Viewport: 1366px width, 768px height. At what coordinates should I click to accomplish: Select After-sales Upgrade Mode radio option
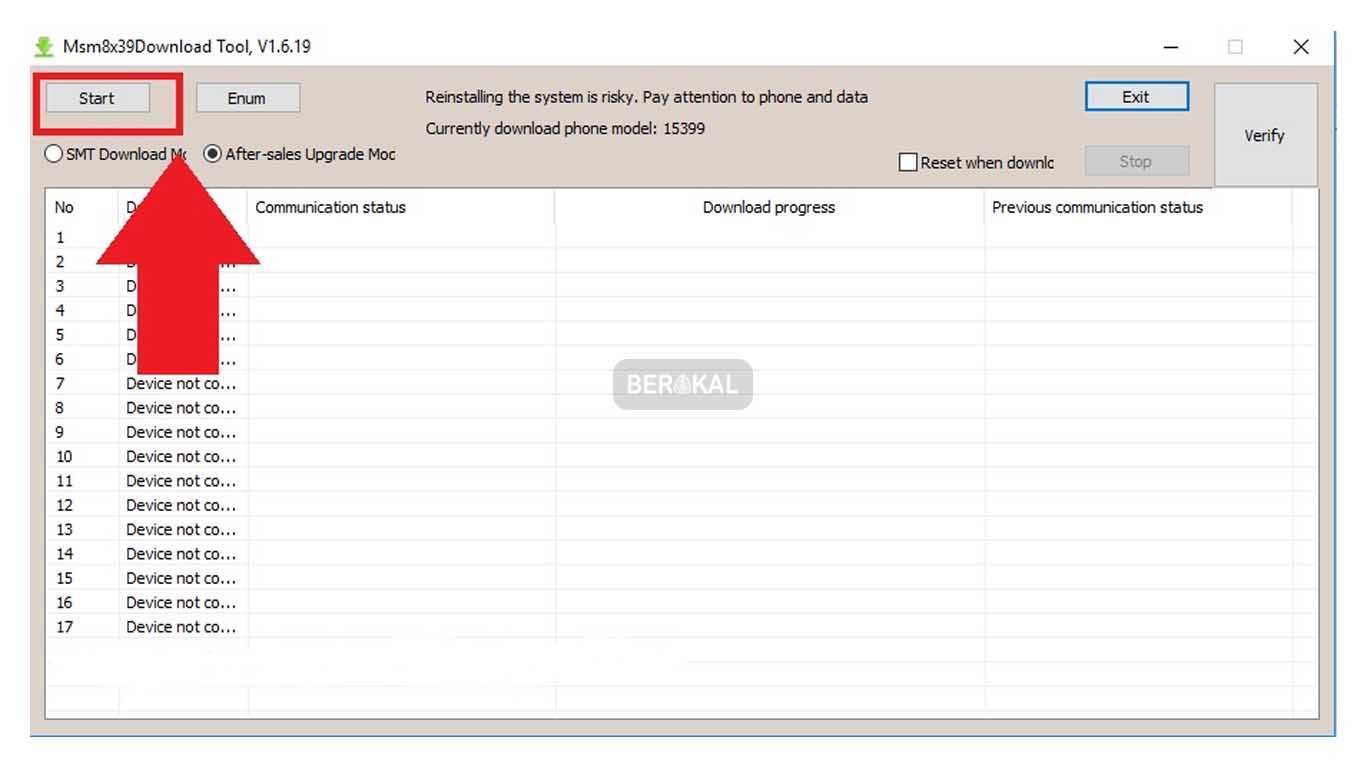212,154
